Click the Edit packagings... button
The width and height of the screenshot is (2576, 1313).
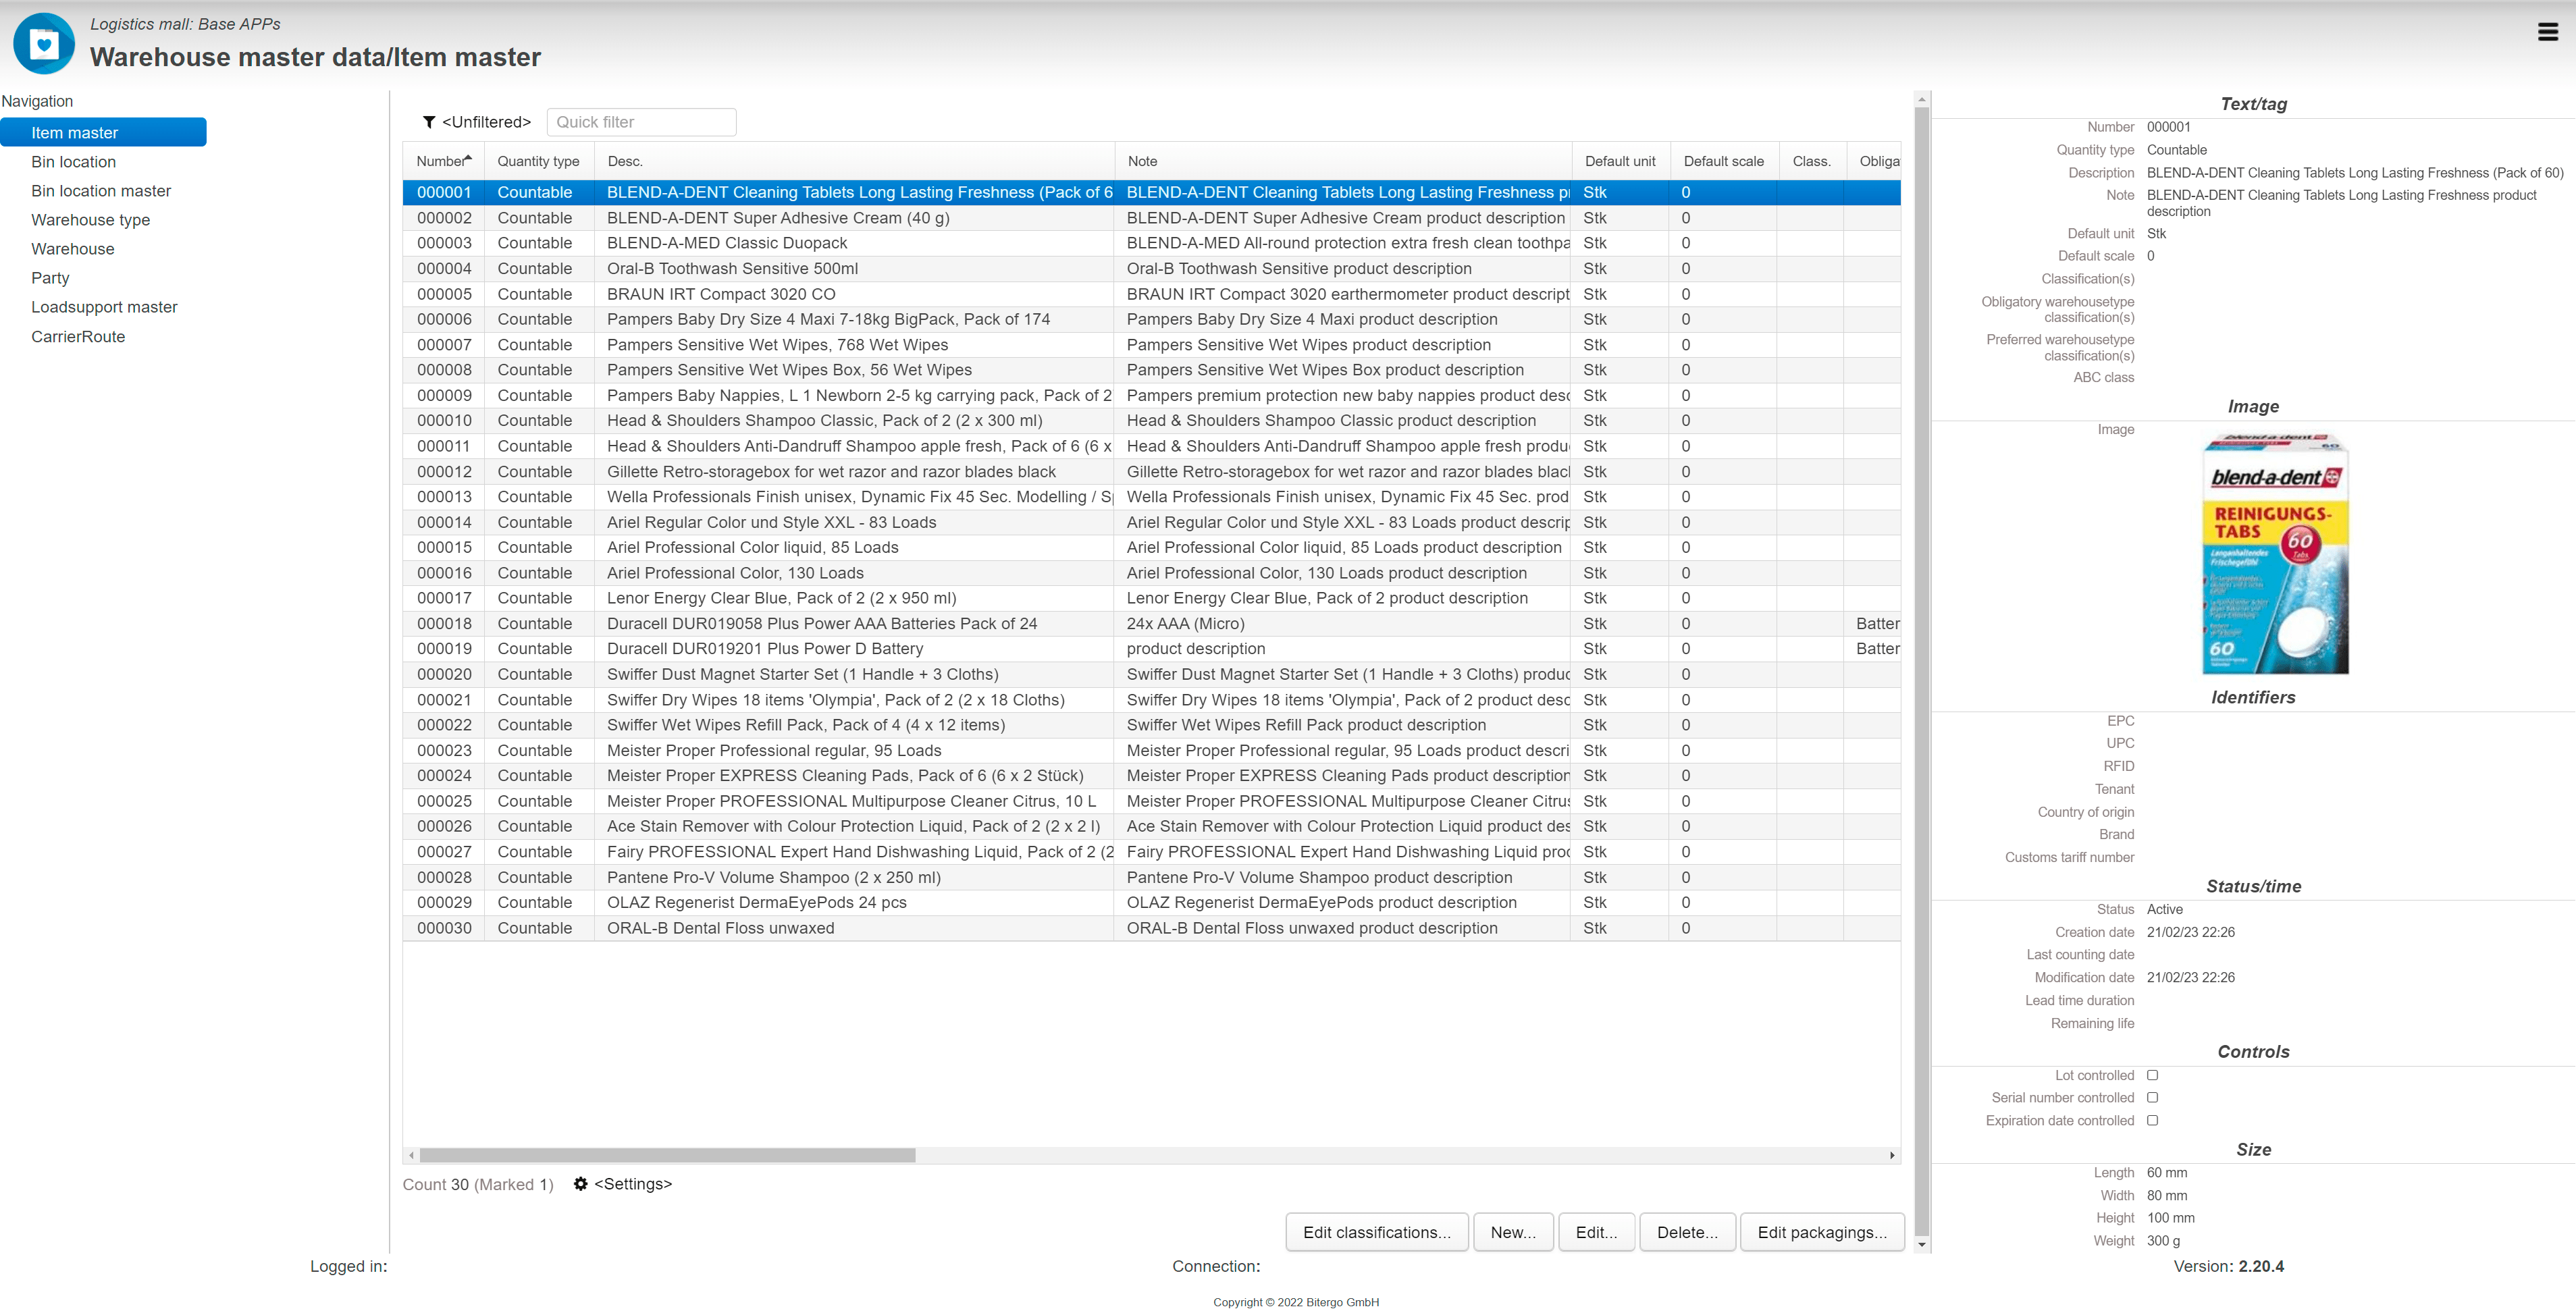[1822, 1232]
